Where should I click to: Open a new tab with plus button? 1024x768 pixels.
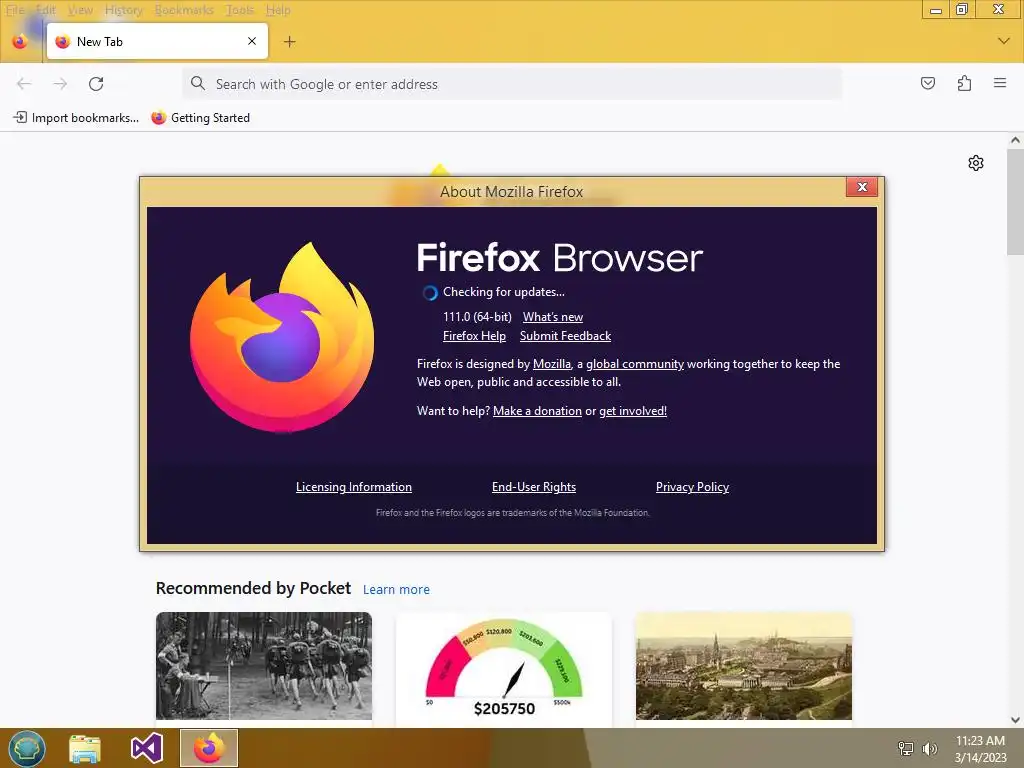tap(290, 42)
